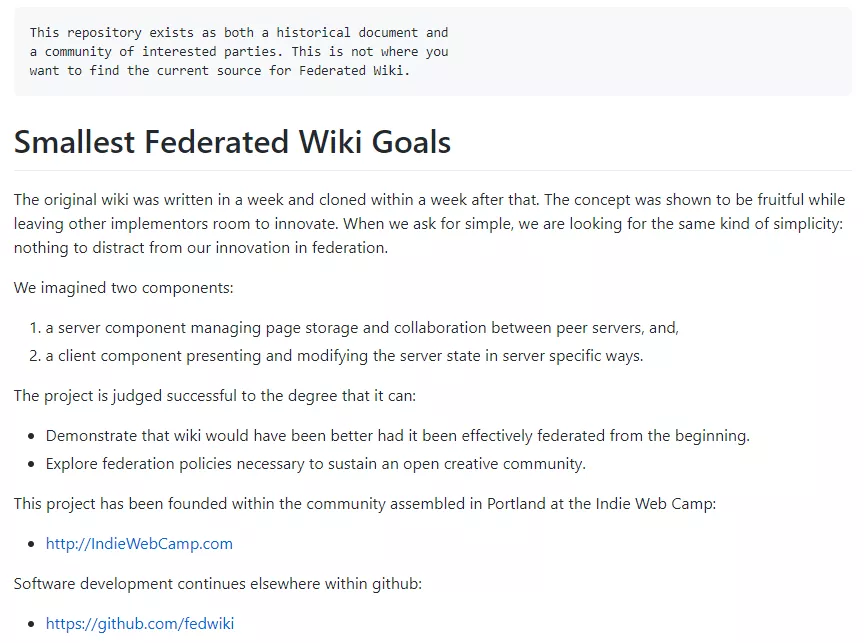This screenshot has width=864, height=643.
Task: Click the 'Software development continues elsewhere' sentence
Action: [218, 584]
